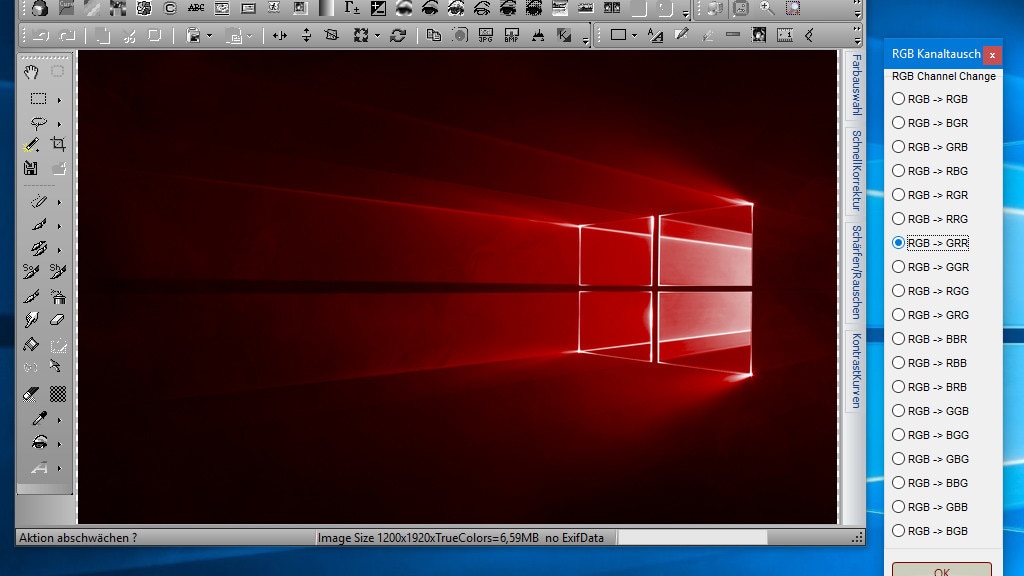The image size is (1024, 576).
Task: Select the Crop tool
Action: coord(58,144)
